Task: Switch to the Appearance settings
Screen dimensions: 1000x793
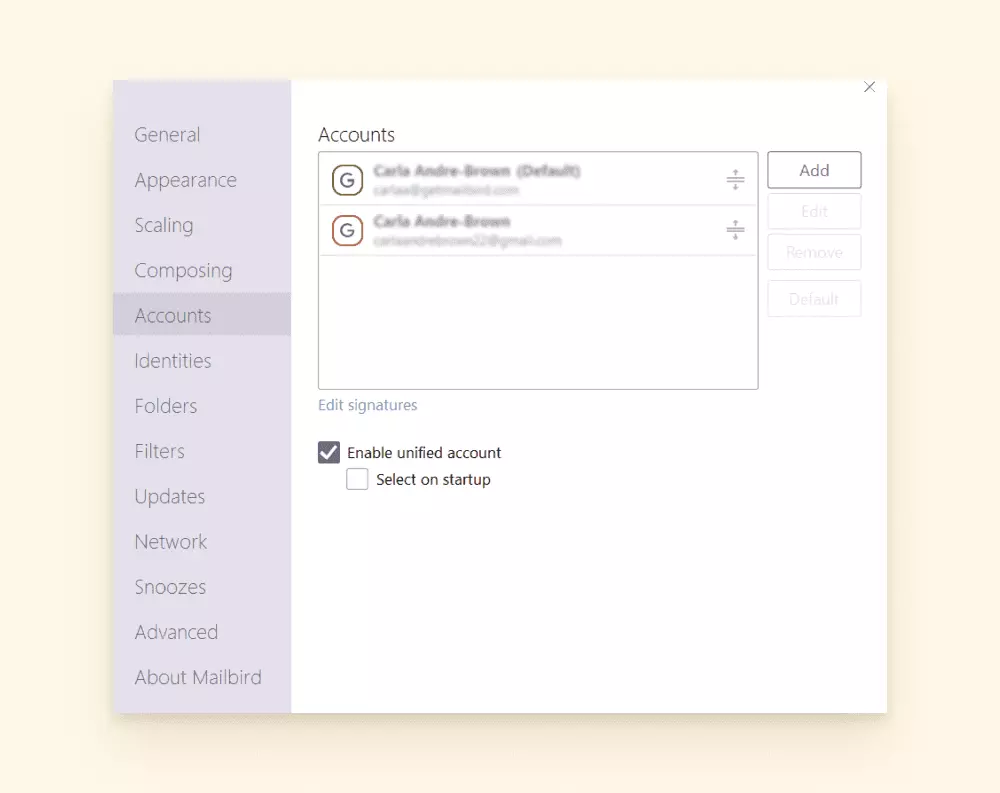Action: point(185,180)
